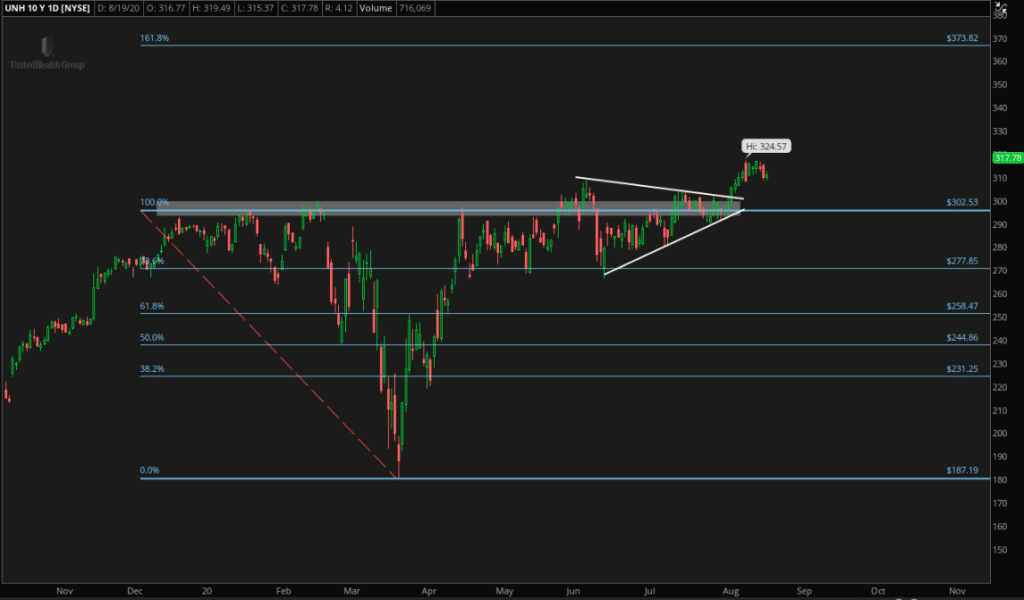Click the $187.19 Fibonacci price label
Viewport: 1024px width, 600px height.
[962, 470]
